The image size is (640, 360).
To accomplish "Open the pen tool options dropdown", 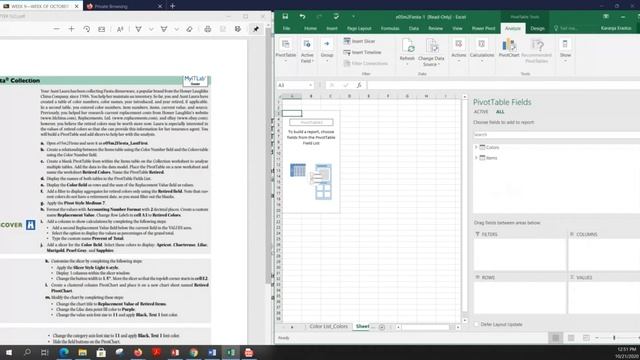I will pyautogui.click(x=151, y=29).
